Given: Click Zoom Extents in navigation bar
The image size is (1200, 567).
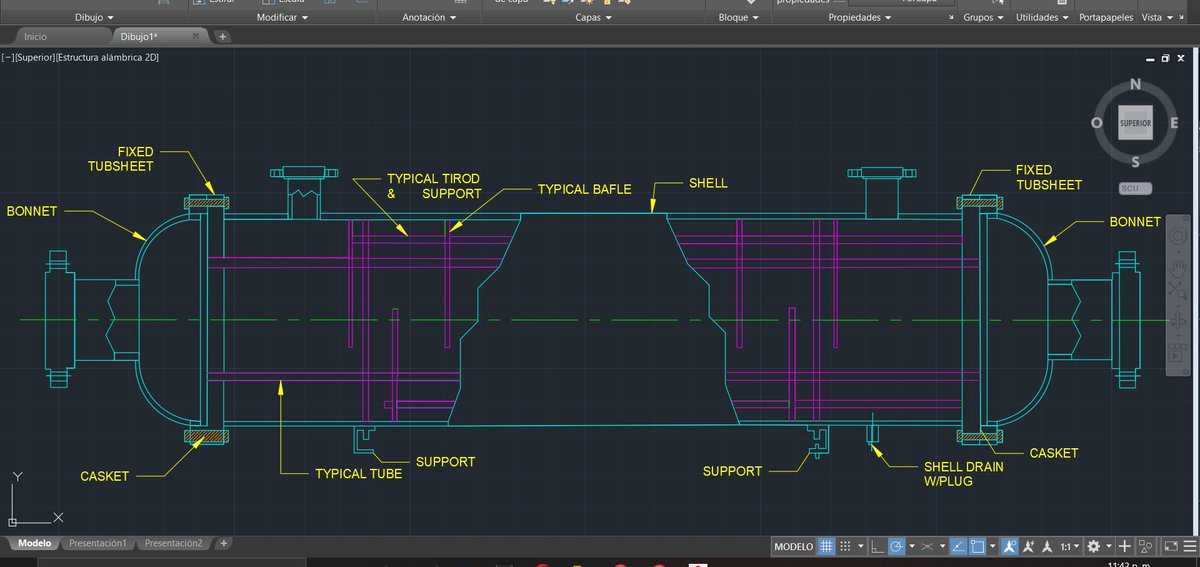Looking at the screenshot, I should coord(1178,291).
